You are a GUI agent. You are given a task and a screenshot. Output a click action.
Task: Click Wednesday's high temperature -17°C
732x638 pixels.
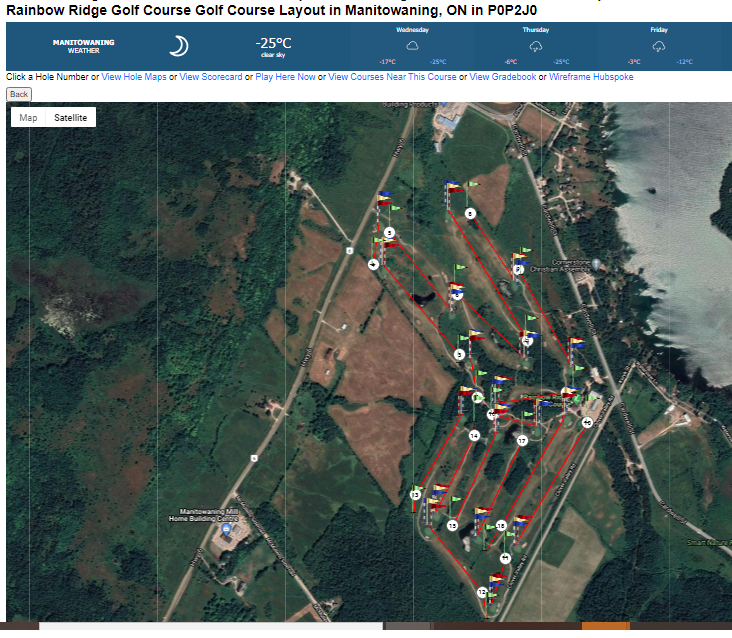point(387,62)
